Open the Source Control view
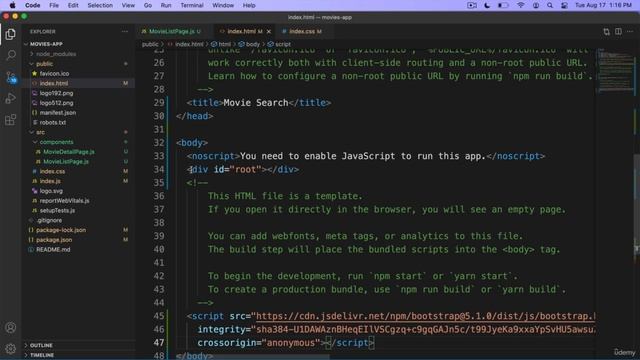 [x=11, y=77]
